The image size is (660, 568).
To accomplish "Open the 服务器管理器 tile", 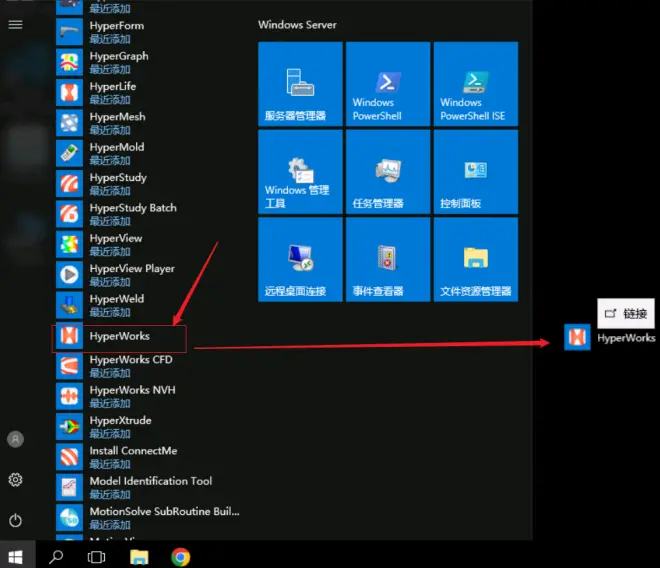I will pyautogui.click(x=300, y=84).
